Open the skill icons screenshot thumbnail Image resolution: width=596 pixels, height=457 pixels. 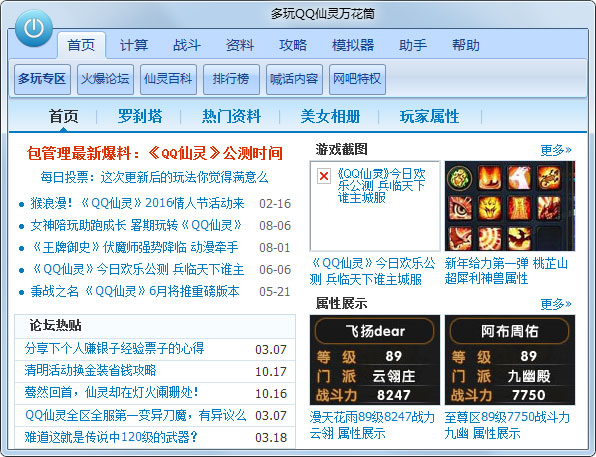coord(510,206)
